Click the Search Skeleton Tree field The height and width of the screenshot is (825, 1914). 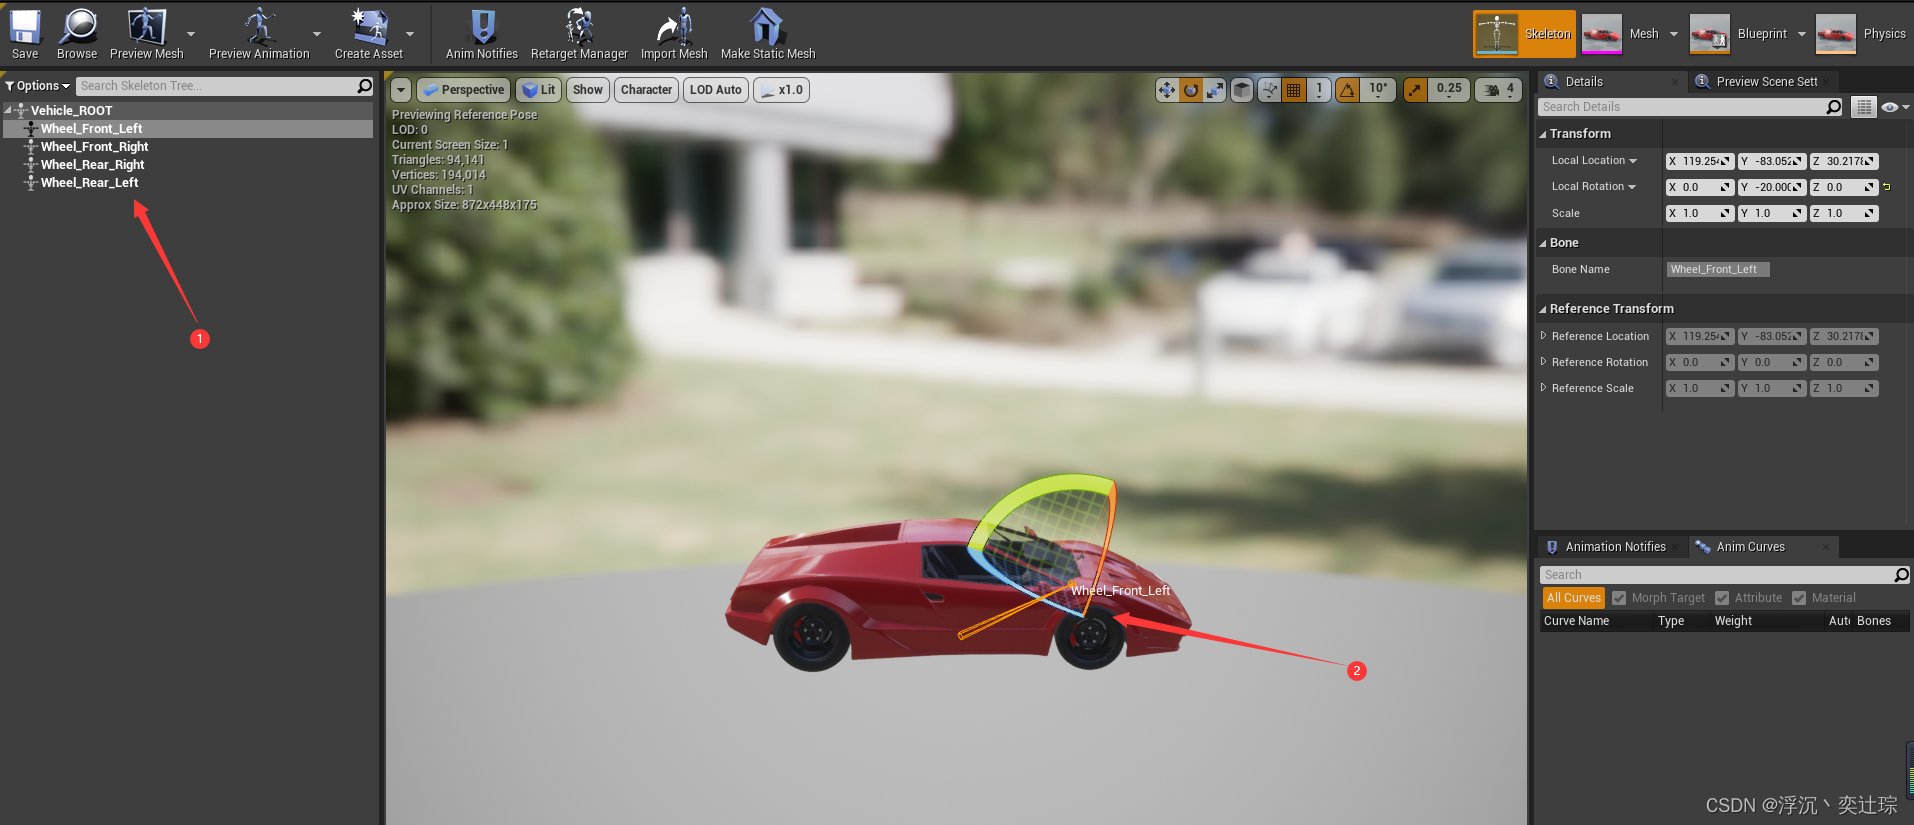click(217, 86)
